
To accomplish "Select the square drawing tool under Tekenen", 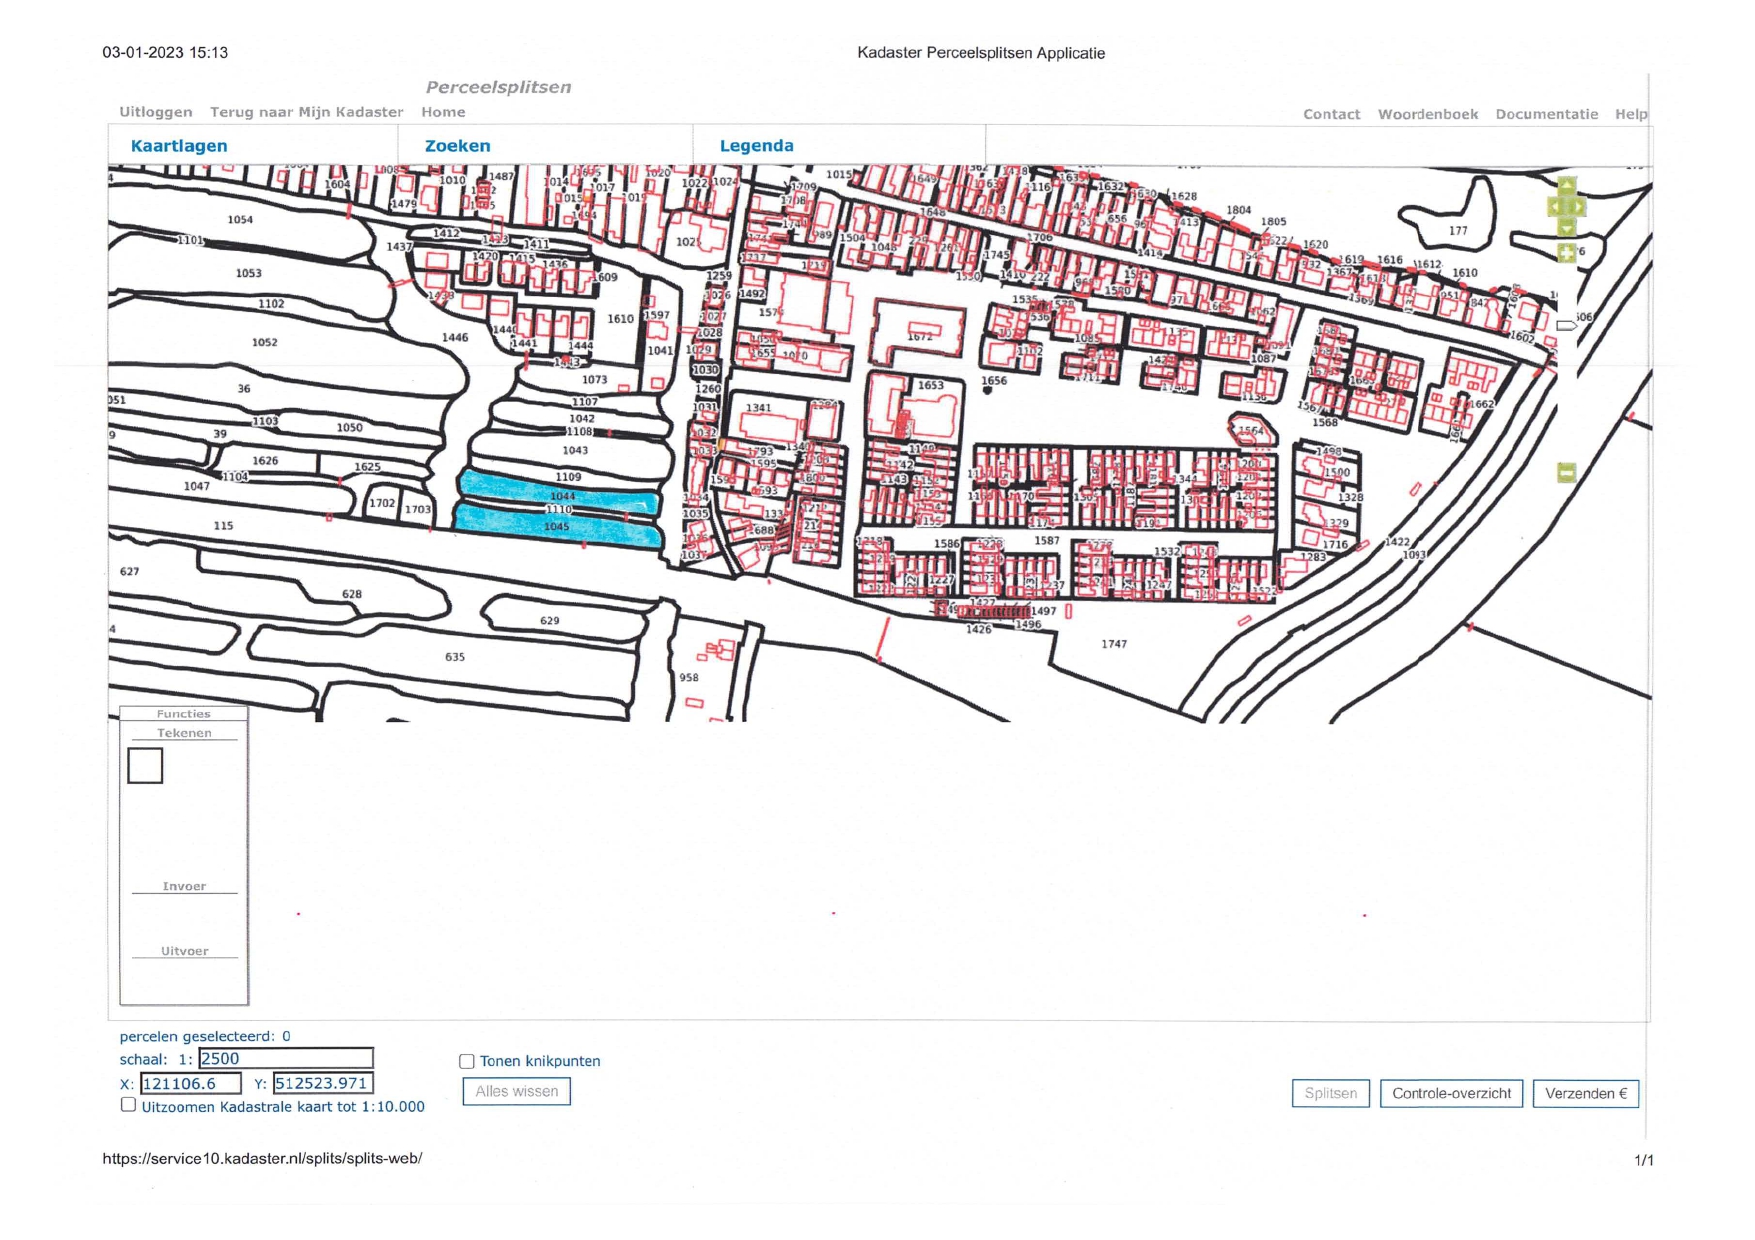I will 145,766.
